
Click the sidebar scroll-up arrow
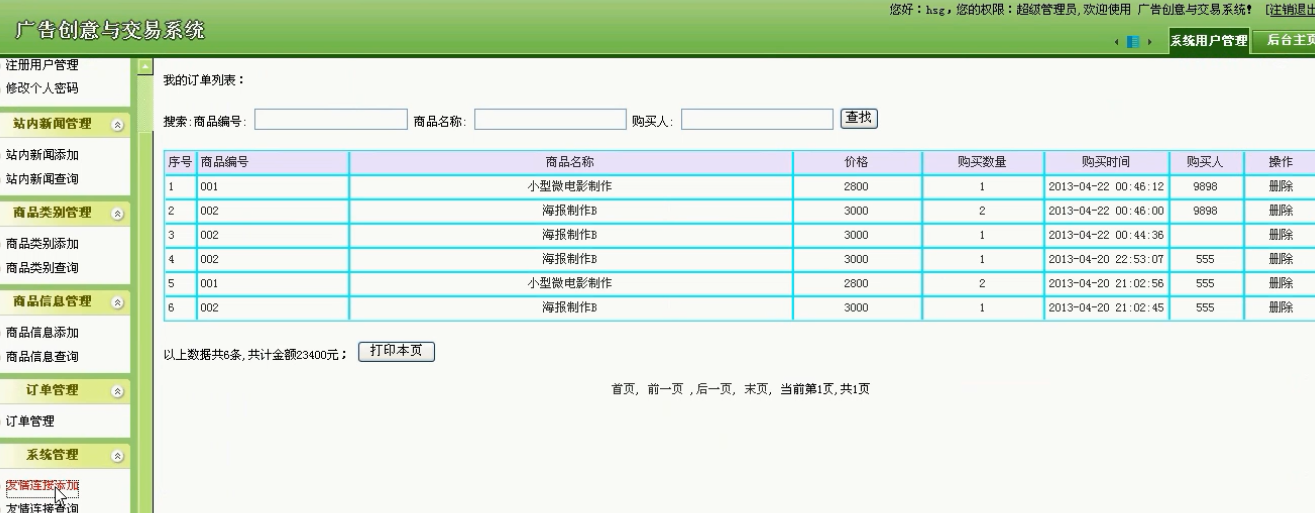[x=144, y=67]
